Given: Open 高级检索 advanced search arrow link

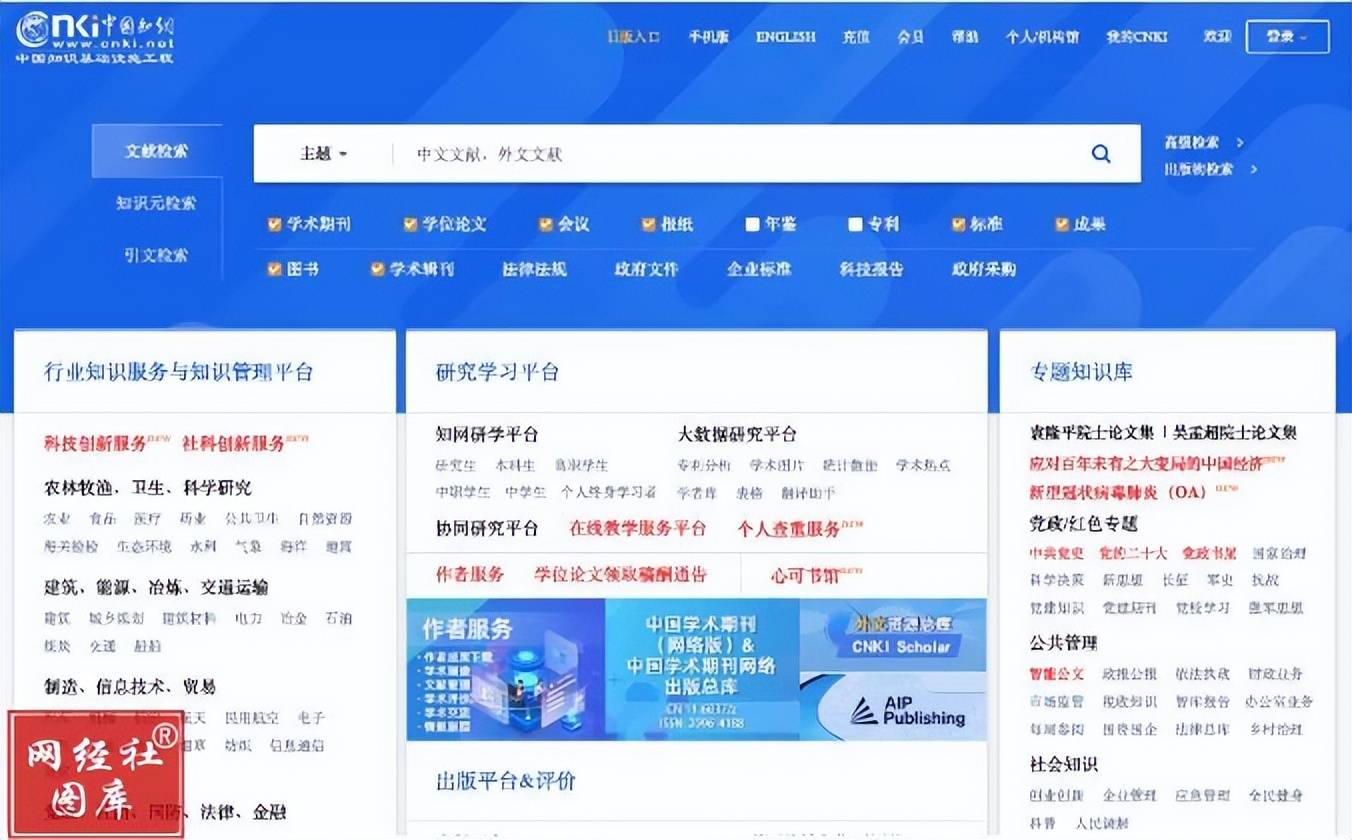Looking at the screenshot, I should [1204, 143].
